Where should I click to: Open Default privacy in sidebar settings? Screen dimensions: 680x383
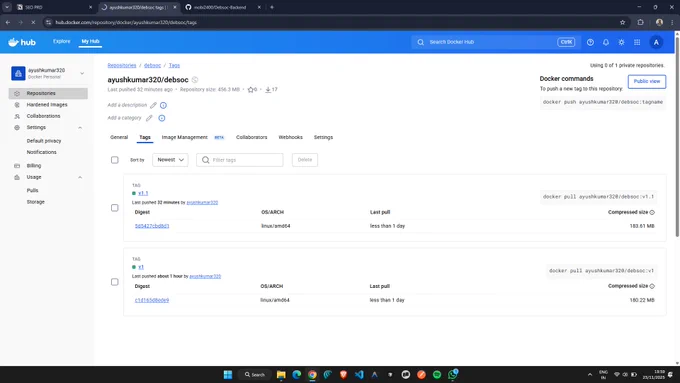click(44, 141)
